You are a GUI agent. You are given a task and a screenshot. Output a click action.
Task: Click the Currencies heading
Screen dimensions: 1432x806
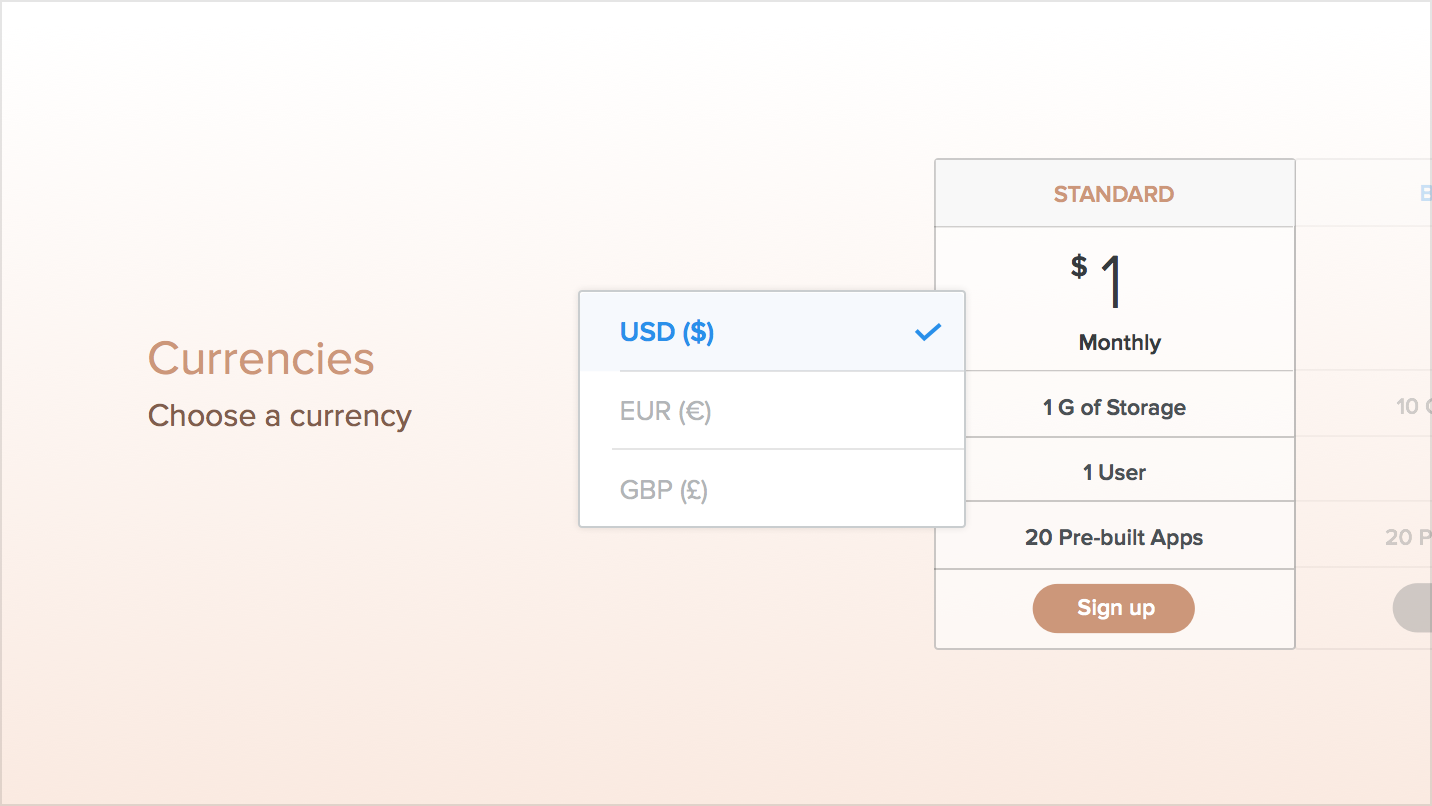tap(261, 358)
